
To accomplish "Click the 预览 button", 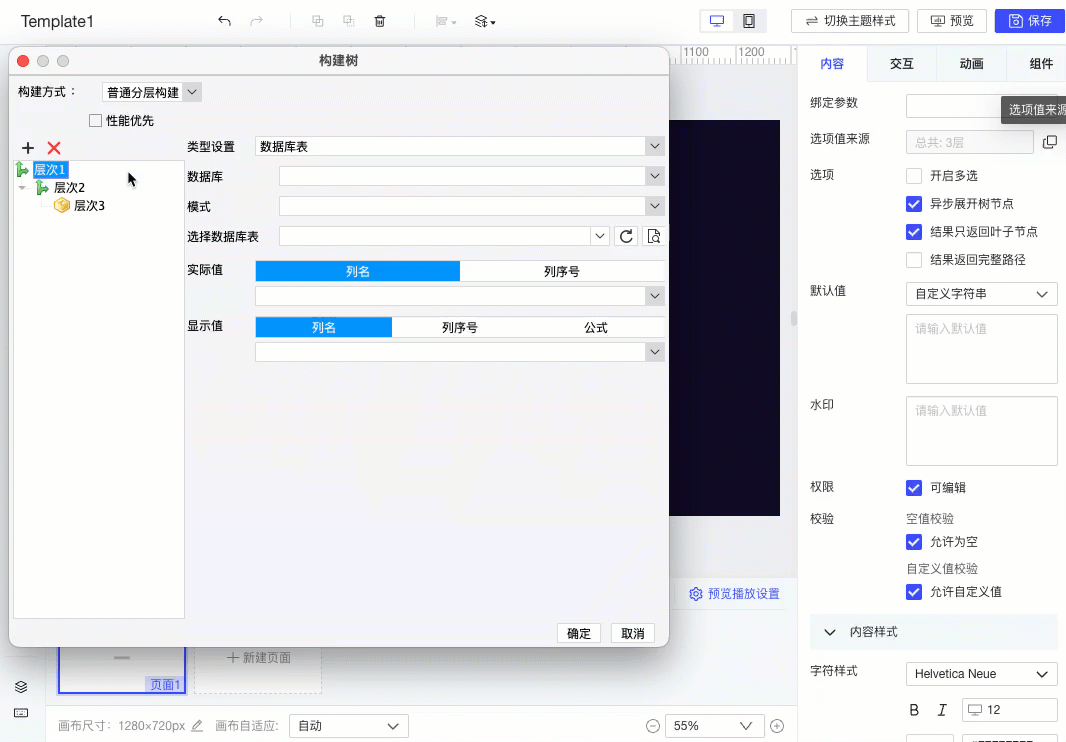I will click(952, 21).
